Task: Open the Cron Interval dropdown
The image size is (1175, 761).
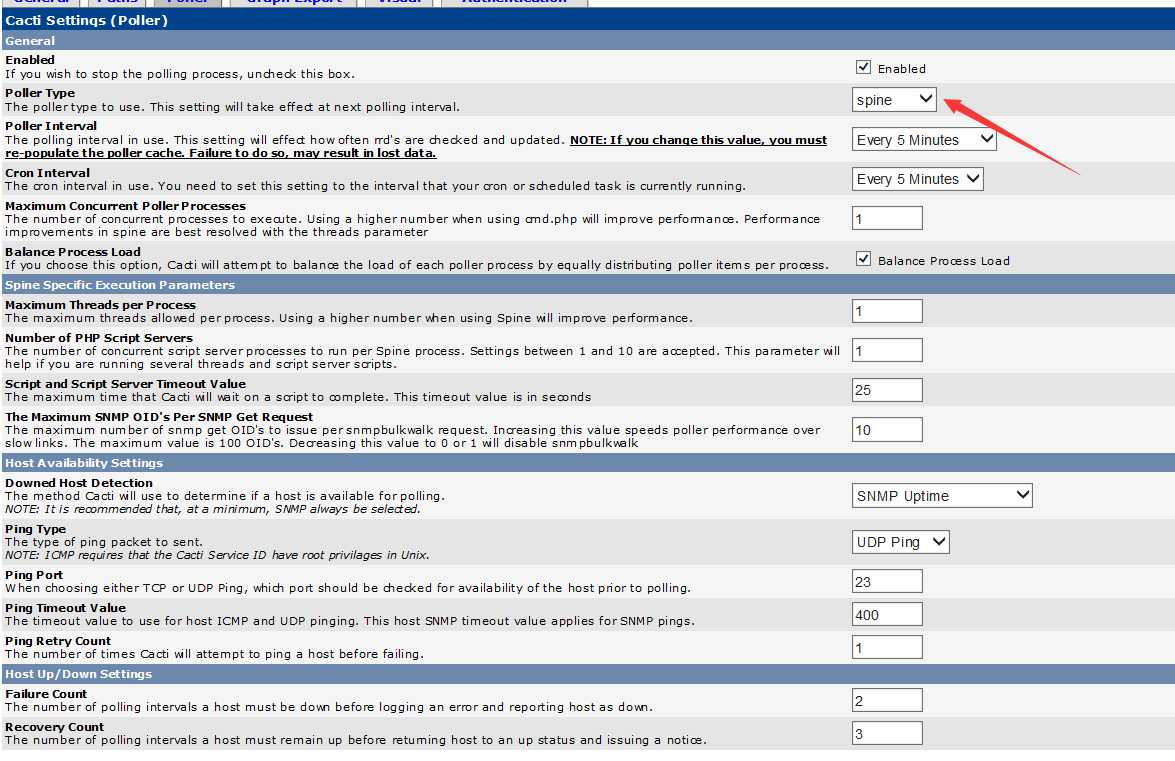Action: click(917, 179)
